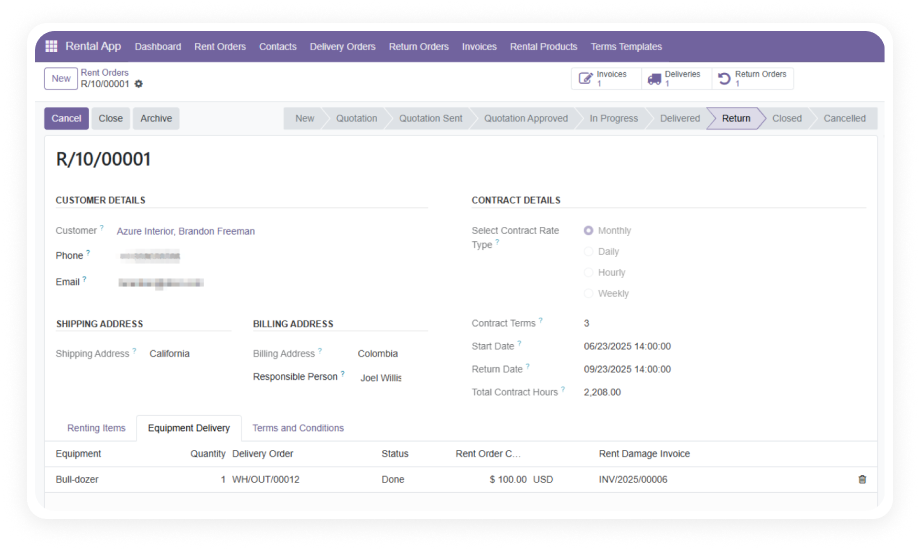920x550 pixels.
Task: Select the Weekly contract rate option
Action: pyautogui.click(x=588, y=293)
